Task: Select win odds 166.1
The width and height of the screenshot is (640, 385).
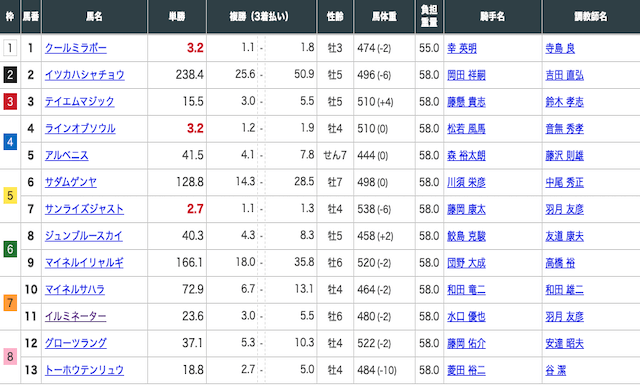Action: click(x=189, y=263)
